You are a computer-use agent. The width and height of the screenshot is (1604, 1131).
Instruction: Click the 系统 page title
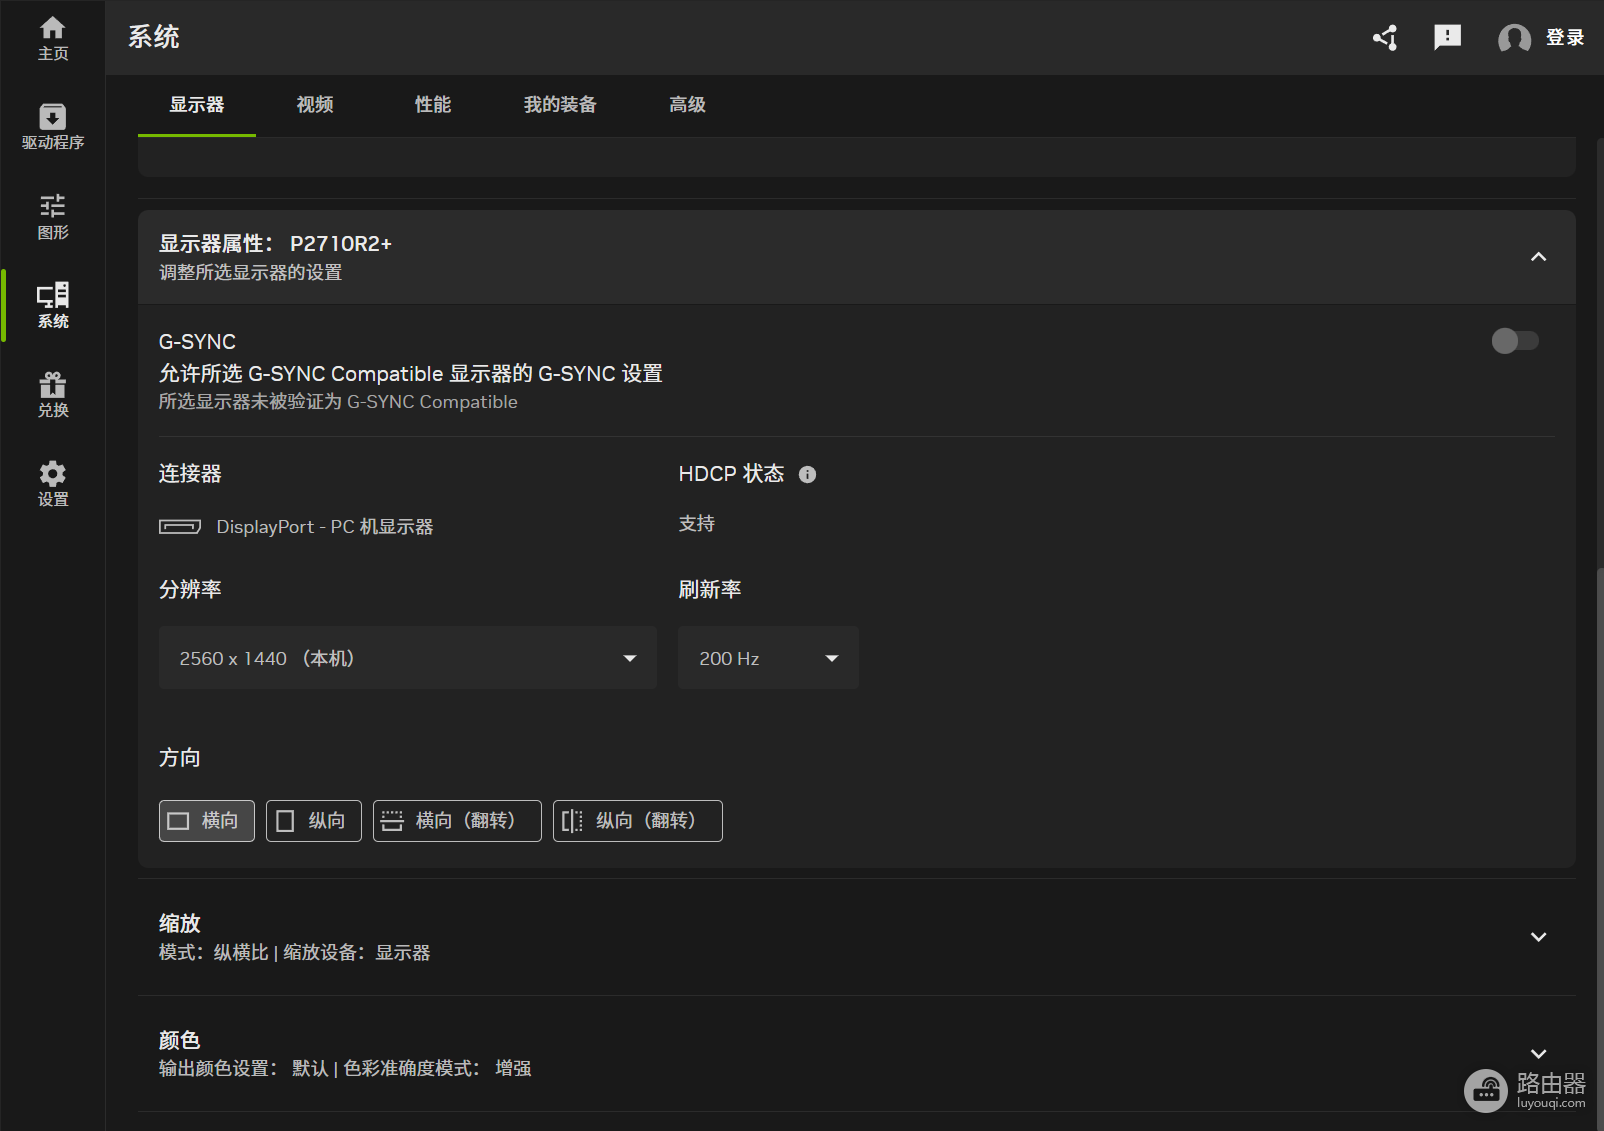click(x=154, y=37)
